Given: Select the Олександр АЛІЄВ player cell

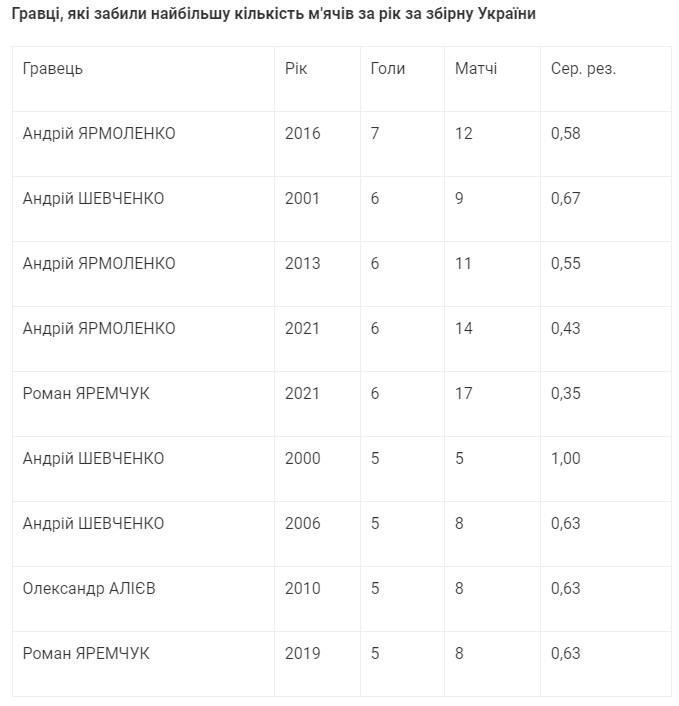Looking at the screenshot, I should point(89,588).
